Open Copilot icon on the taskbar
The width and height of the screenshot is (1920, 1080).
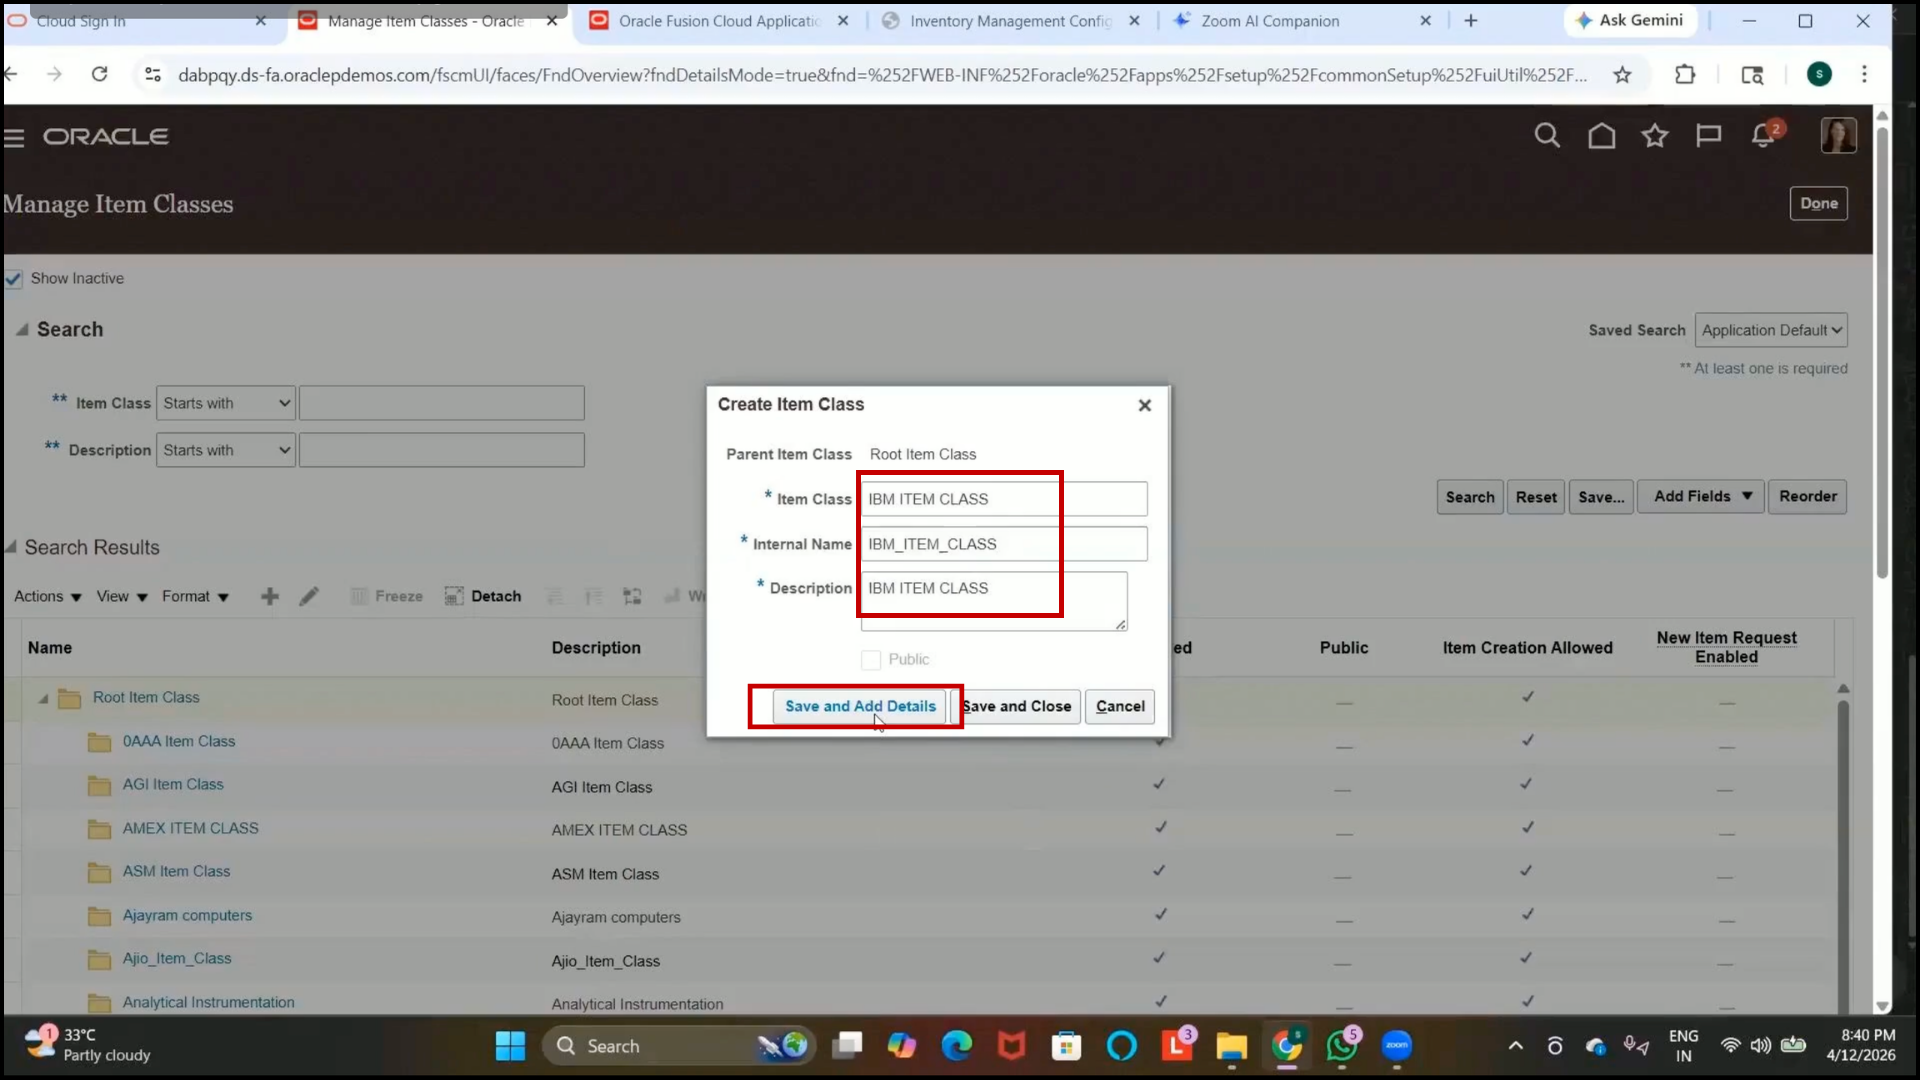click(902, 1046)
